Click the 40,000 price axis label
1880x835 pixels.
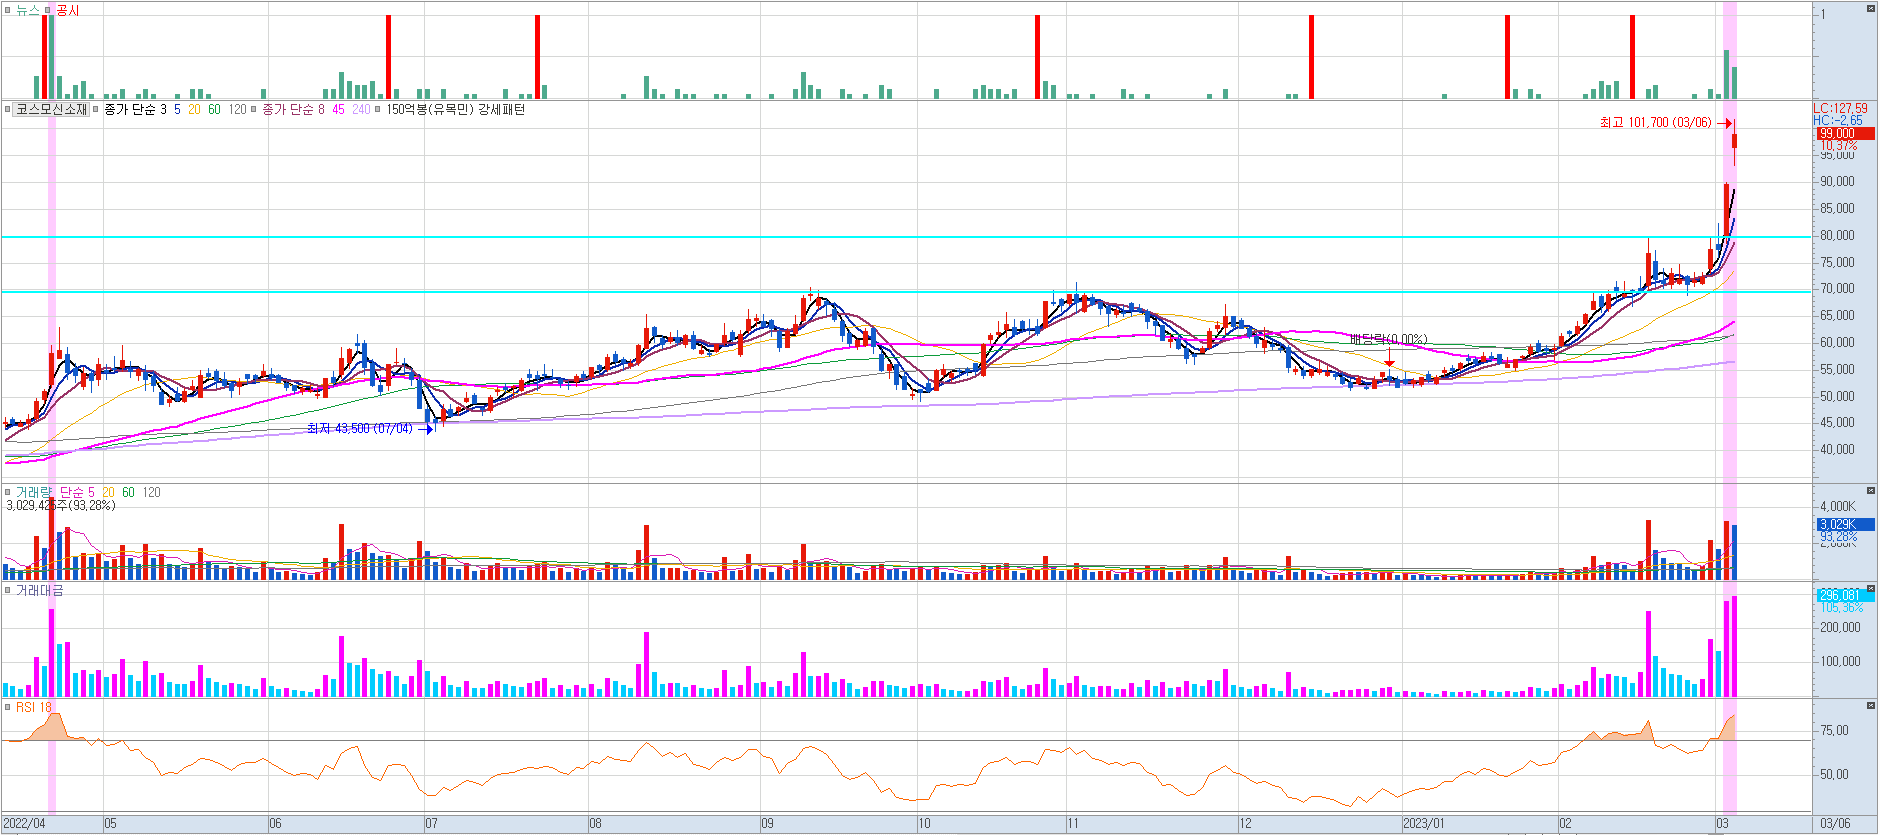1837,449
